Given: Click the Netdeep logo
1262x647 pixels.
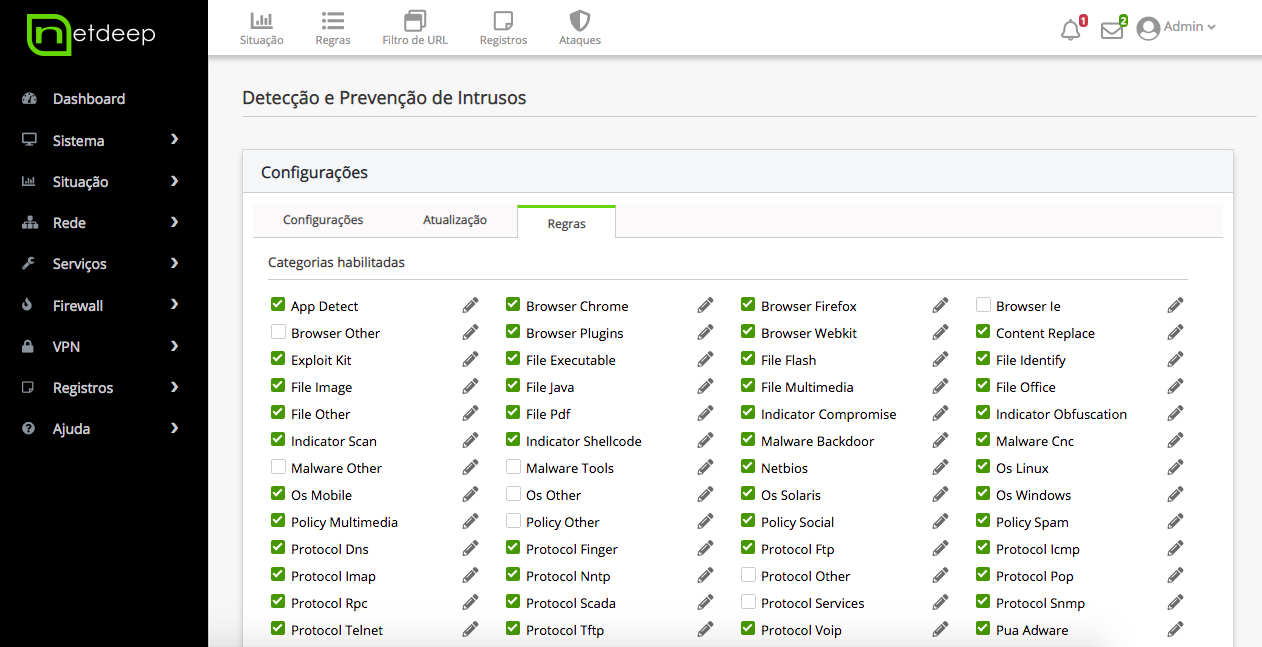Looking at the screenshot, I should point(91,35).
